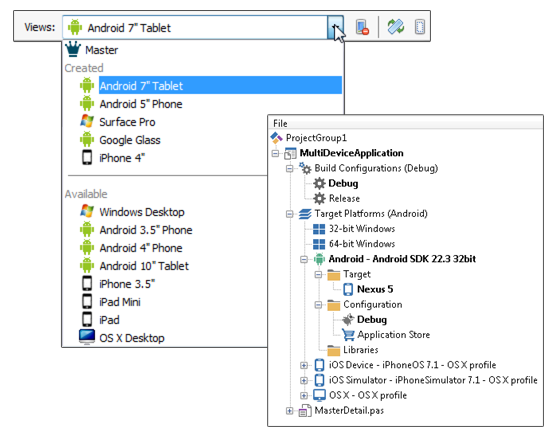Click the Target Platforms stack icon

click(x=305, y=214)
